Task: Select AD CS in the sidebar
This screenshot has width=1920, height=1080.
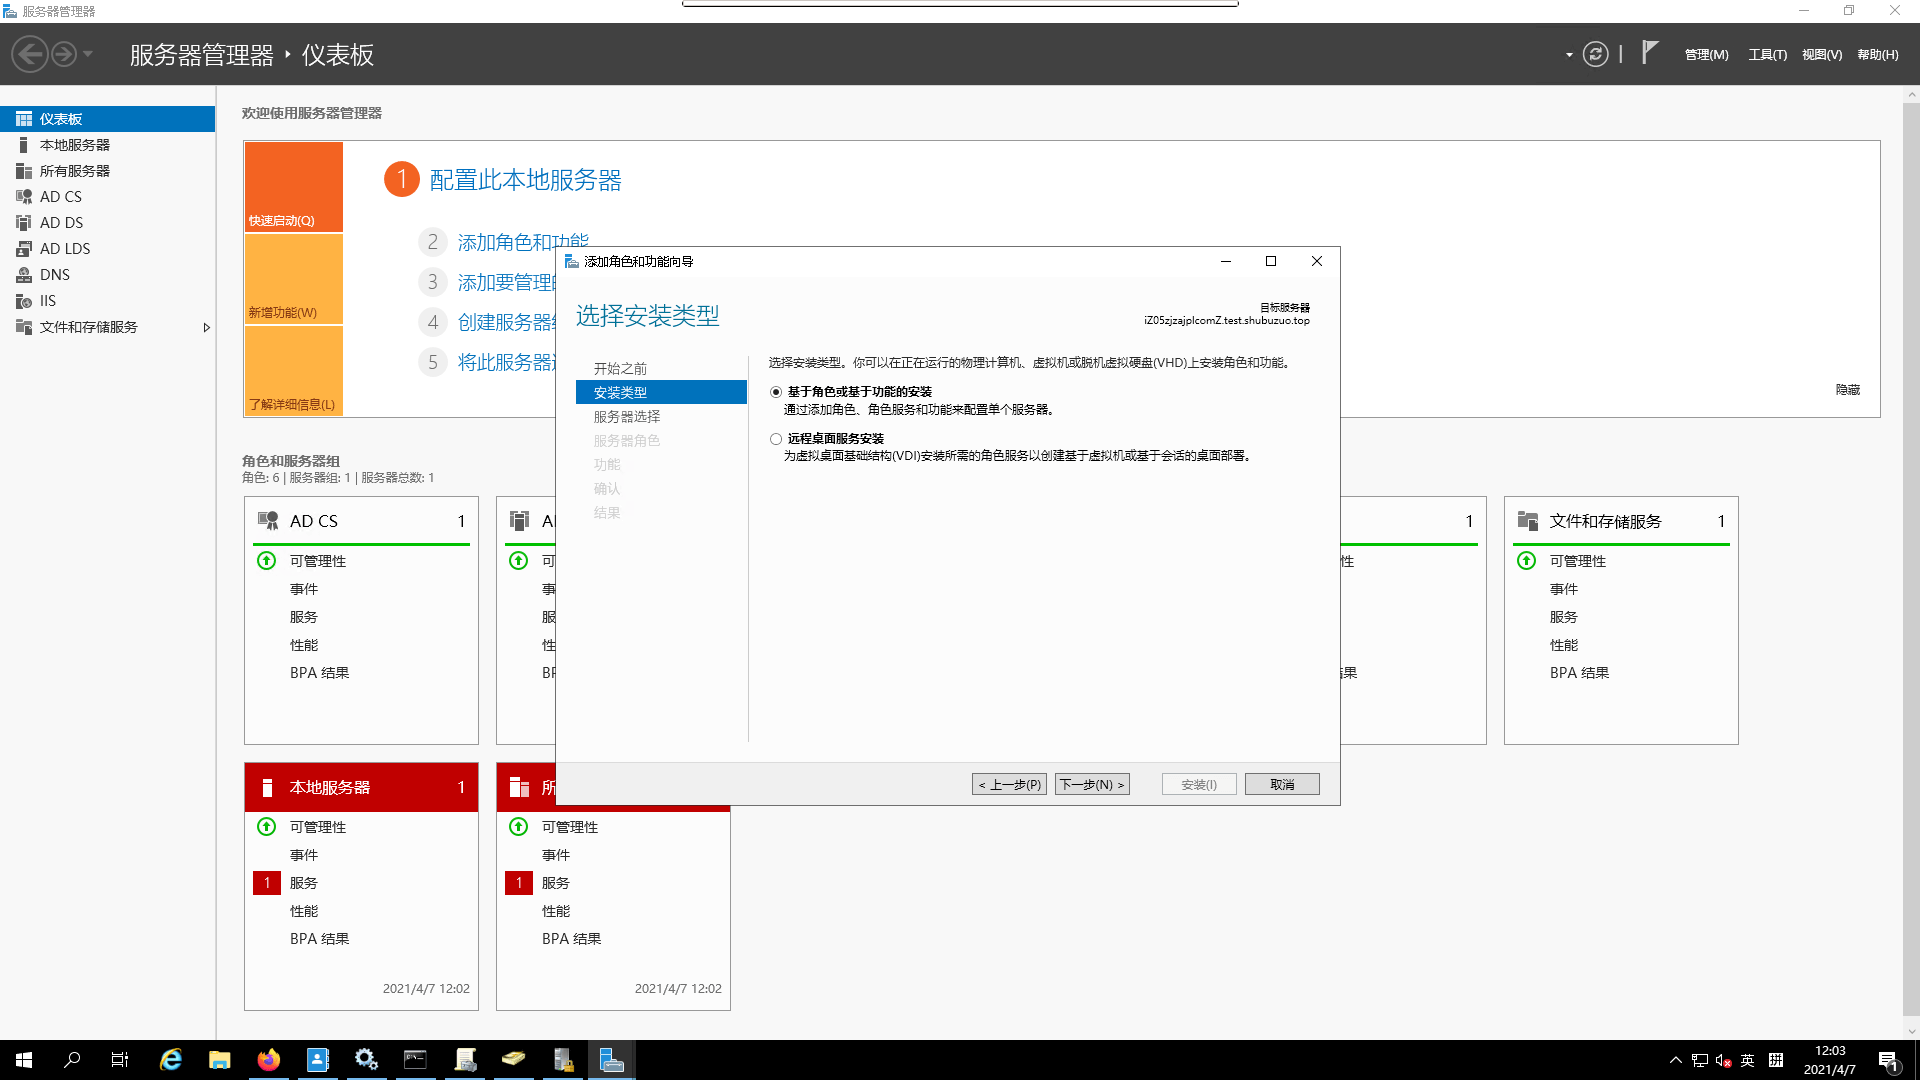Action: (61, 196)
